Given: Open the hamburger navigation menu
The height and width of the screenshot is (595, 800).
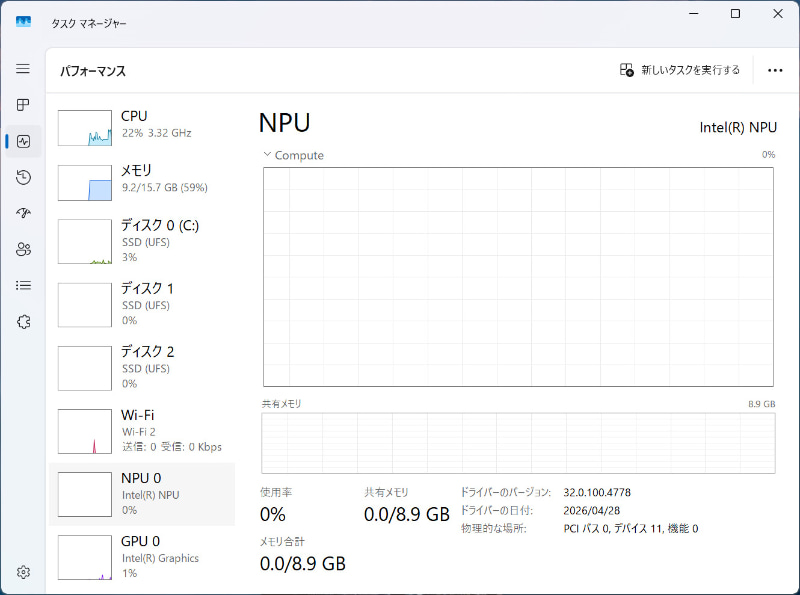Looking at the screenshot, I should [23, 68].
